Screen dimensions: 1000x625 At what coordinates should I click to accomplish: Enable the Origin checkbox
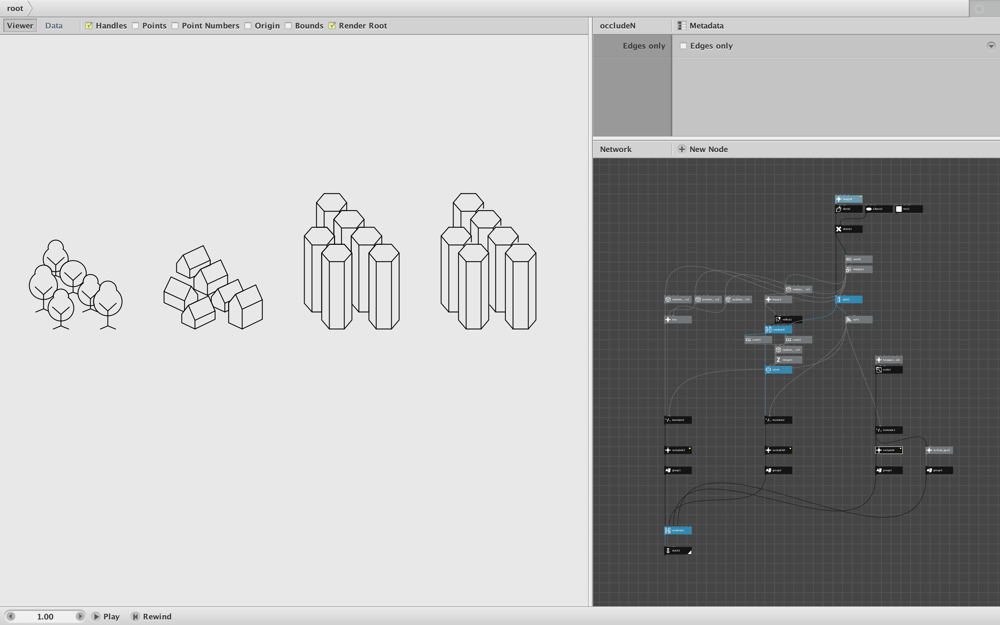tap(247, 26)
